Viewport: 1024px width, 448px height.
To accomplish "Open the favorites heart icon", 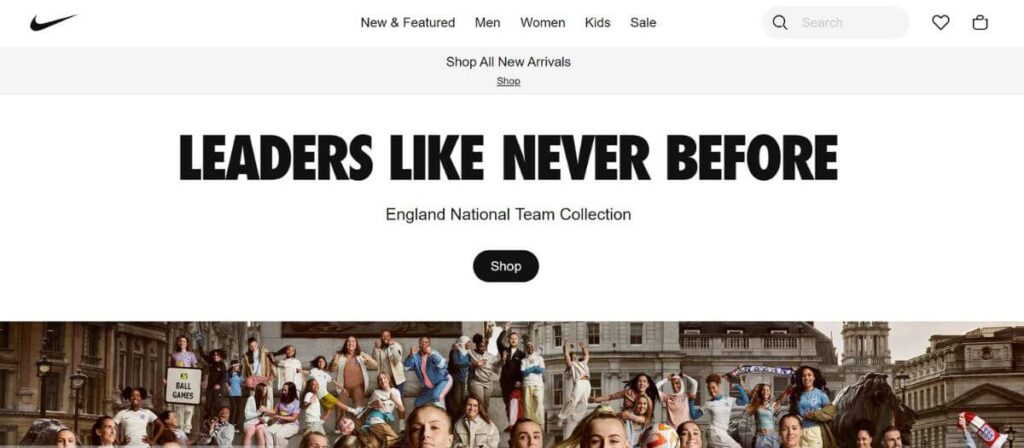I will [x=940, y=23].
